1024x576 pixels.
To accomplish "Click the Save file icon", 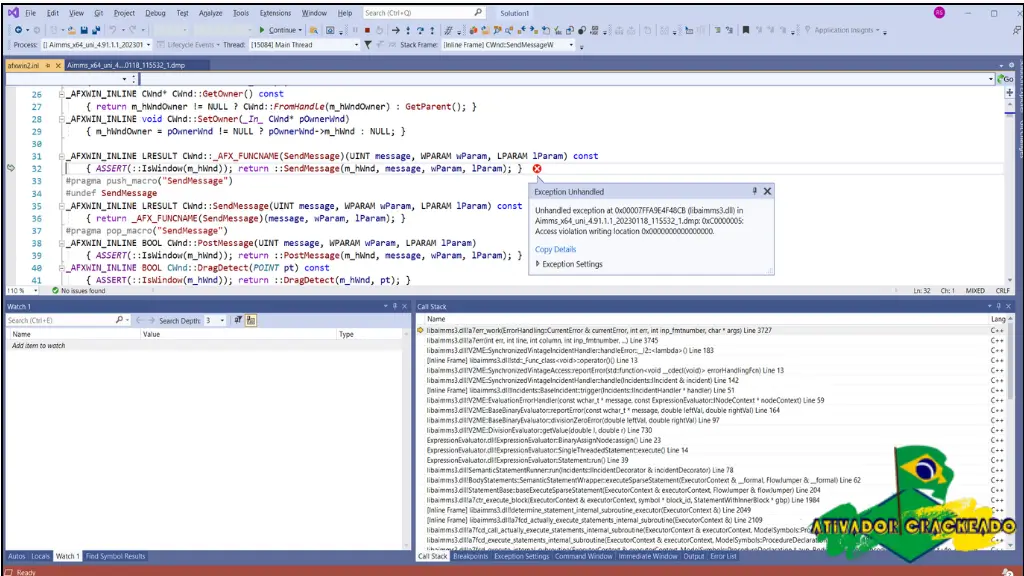I will [84, 30].
